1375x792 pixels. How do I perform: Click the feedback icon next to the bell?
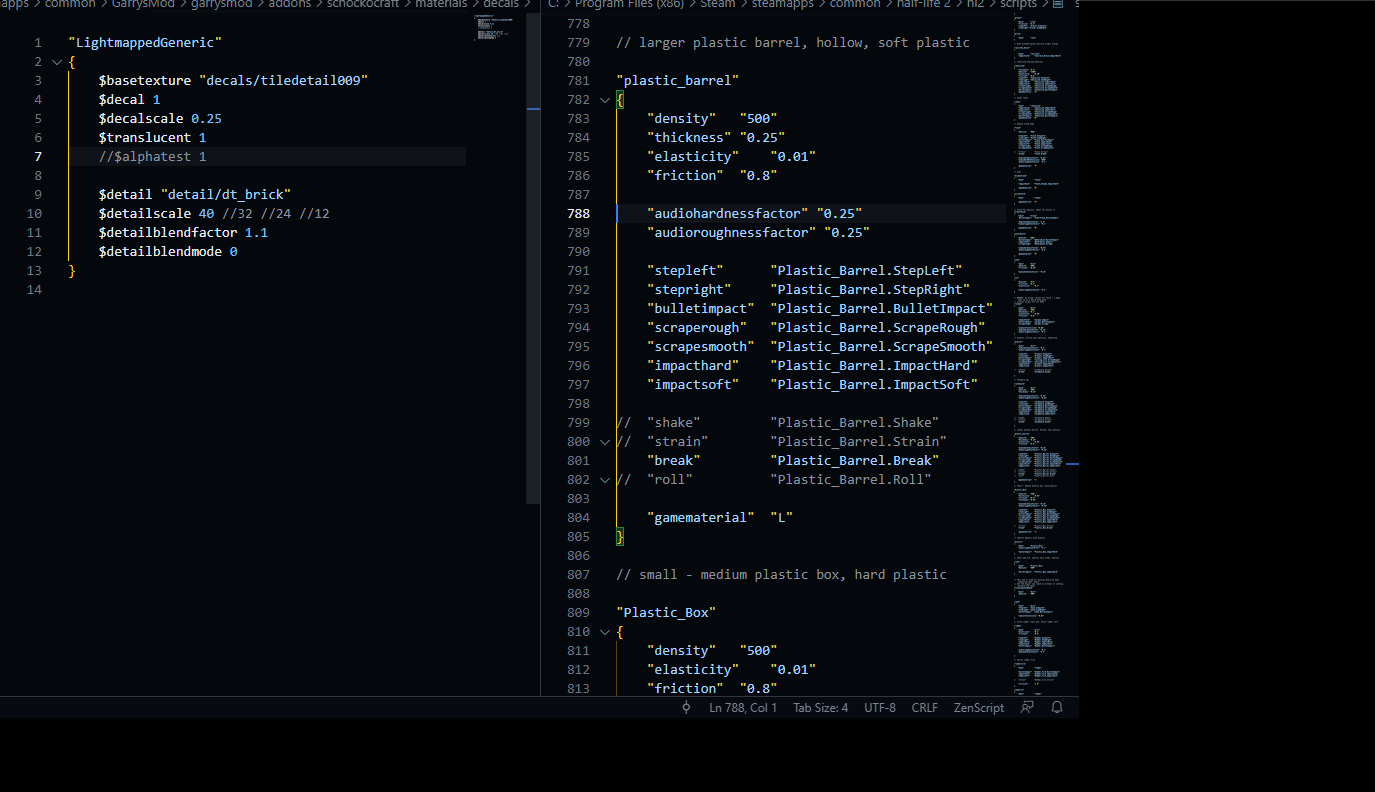pyautogui.click(x=1027, y=707)
